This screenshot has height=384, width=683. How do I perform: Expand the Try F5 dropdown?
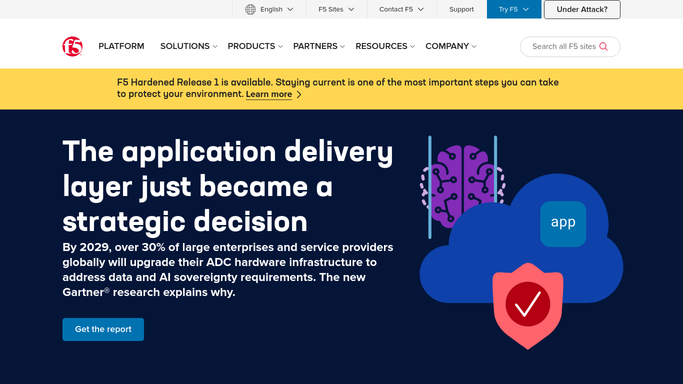514,9
